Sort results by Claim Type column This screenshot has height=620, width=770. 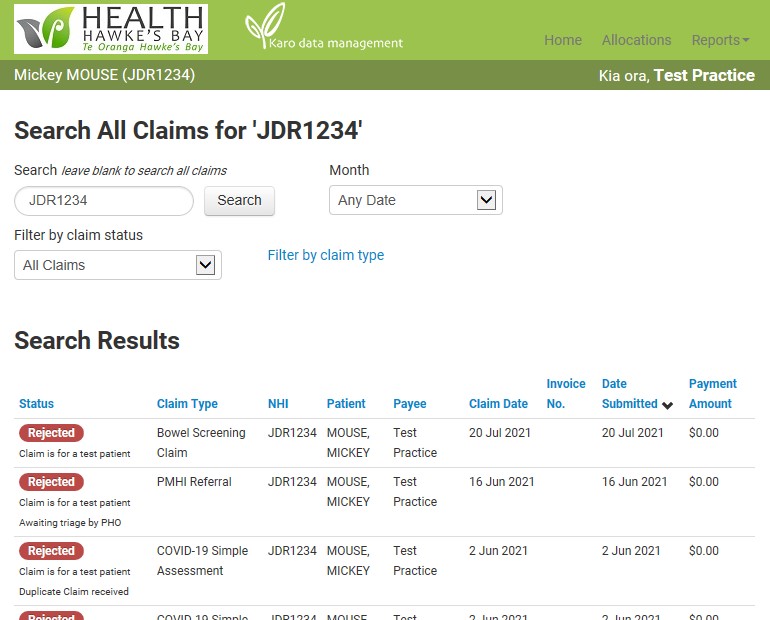click(187, 404)
